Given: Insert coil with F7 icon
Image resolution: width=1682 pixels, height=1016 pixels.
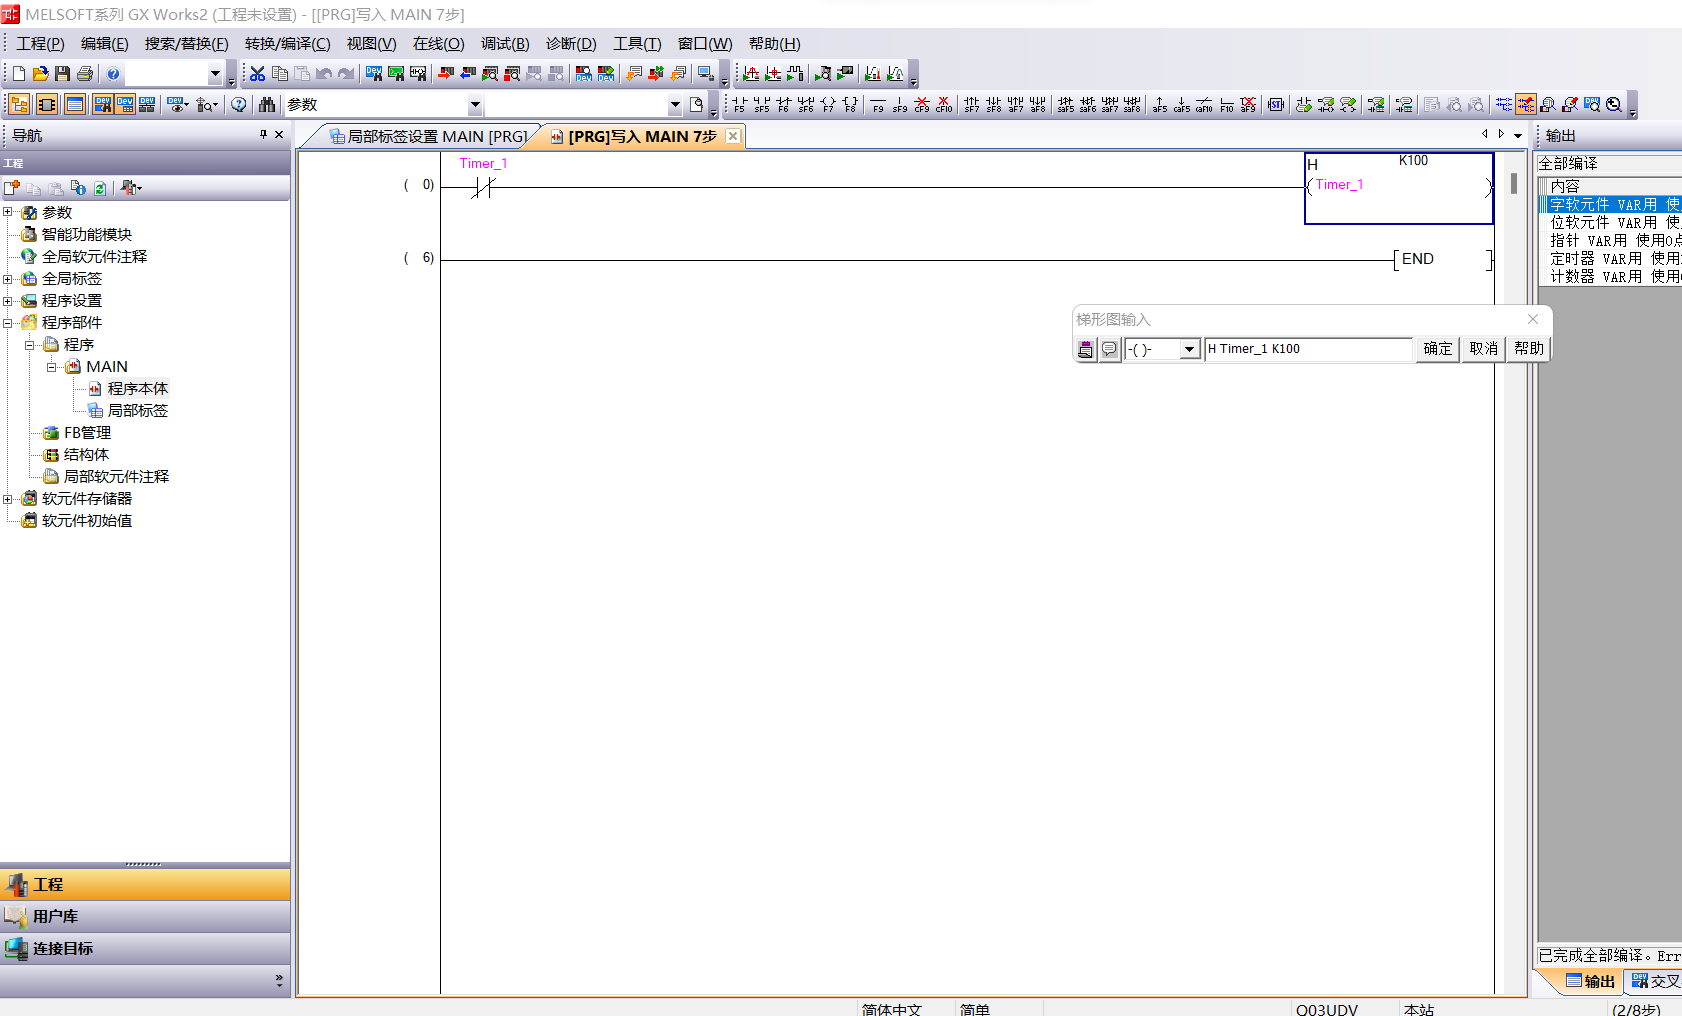Looking at the screenshot, I should click(828, 105).
